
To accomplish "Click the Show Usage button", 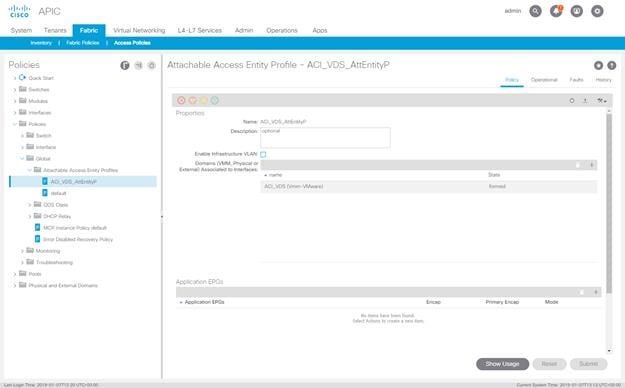I will (x=502, y=364).
